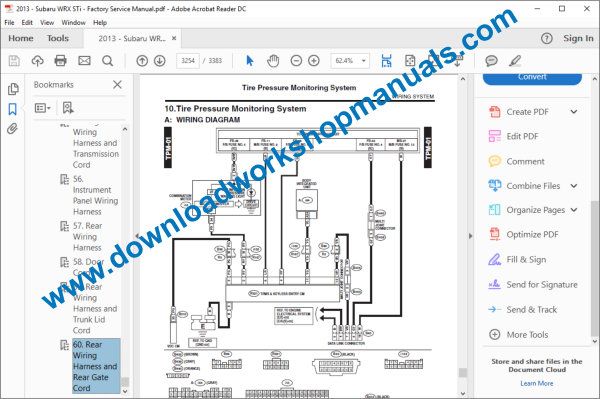Go to previous page arrow
This screenshot has width=600, height=399.
142,61
